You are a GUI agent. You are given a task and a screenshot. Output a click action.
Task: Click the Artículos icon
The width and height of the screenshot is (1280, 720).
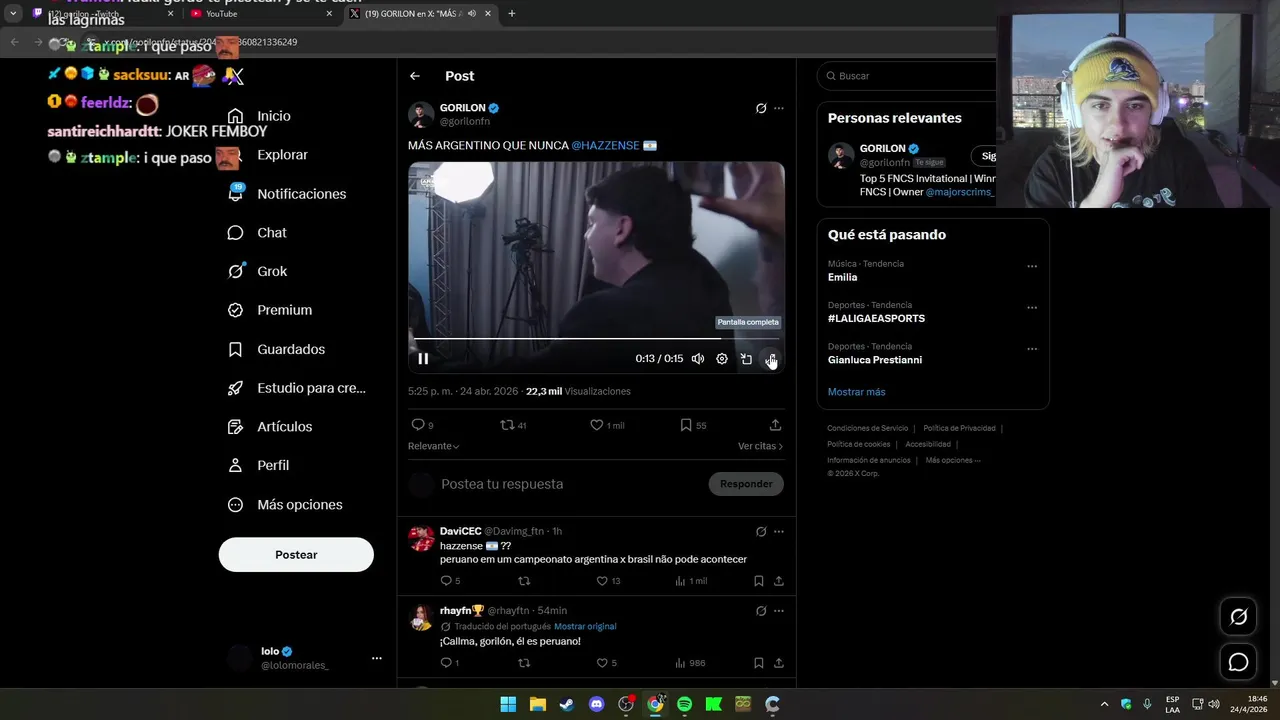pyautogui.click(x=235, y=427)
